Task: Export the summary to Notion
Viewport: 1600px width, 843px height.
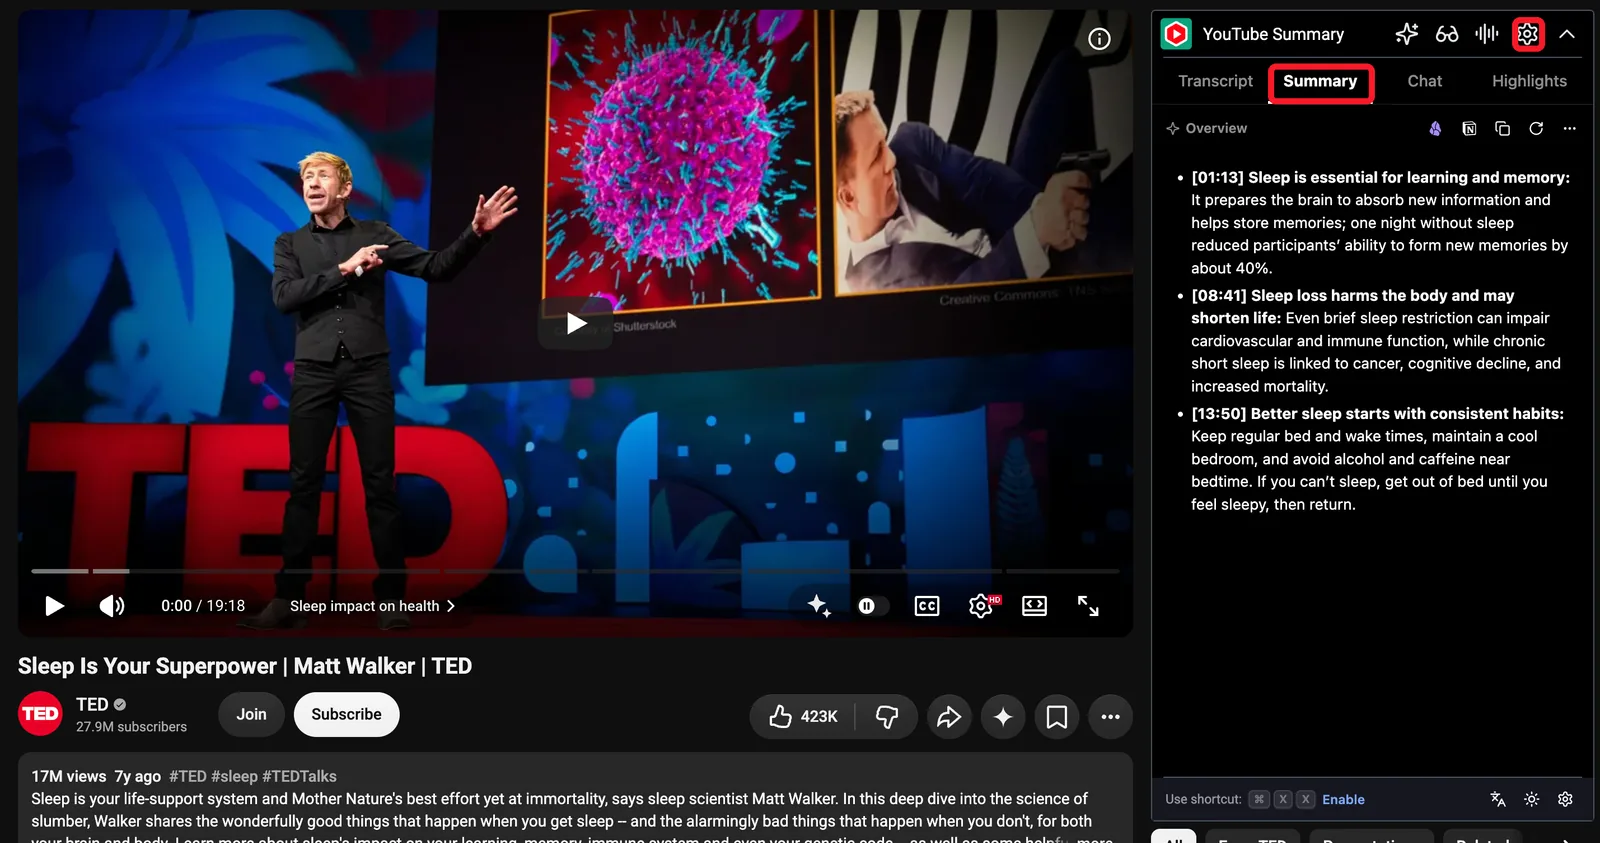Action: pos(1469,128)
